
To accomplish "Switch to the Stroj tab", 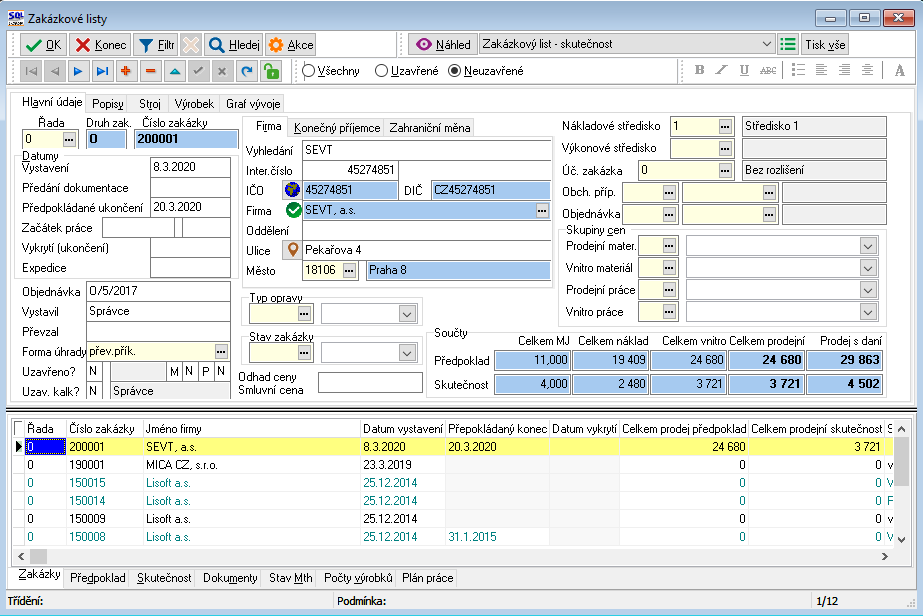I will [148, 104].
